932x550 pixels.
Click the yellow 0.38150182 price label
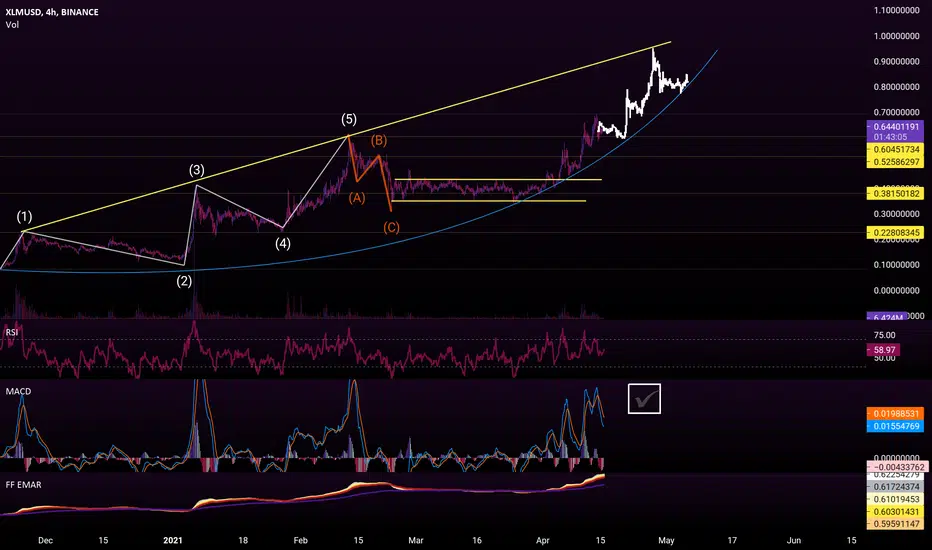pyautogui.click(x=895, y=193)
